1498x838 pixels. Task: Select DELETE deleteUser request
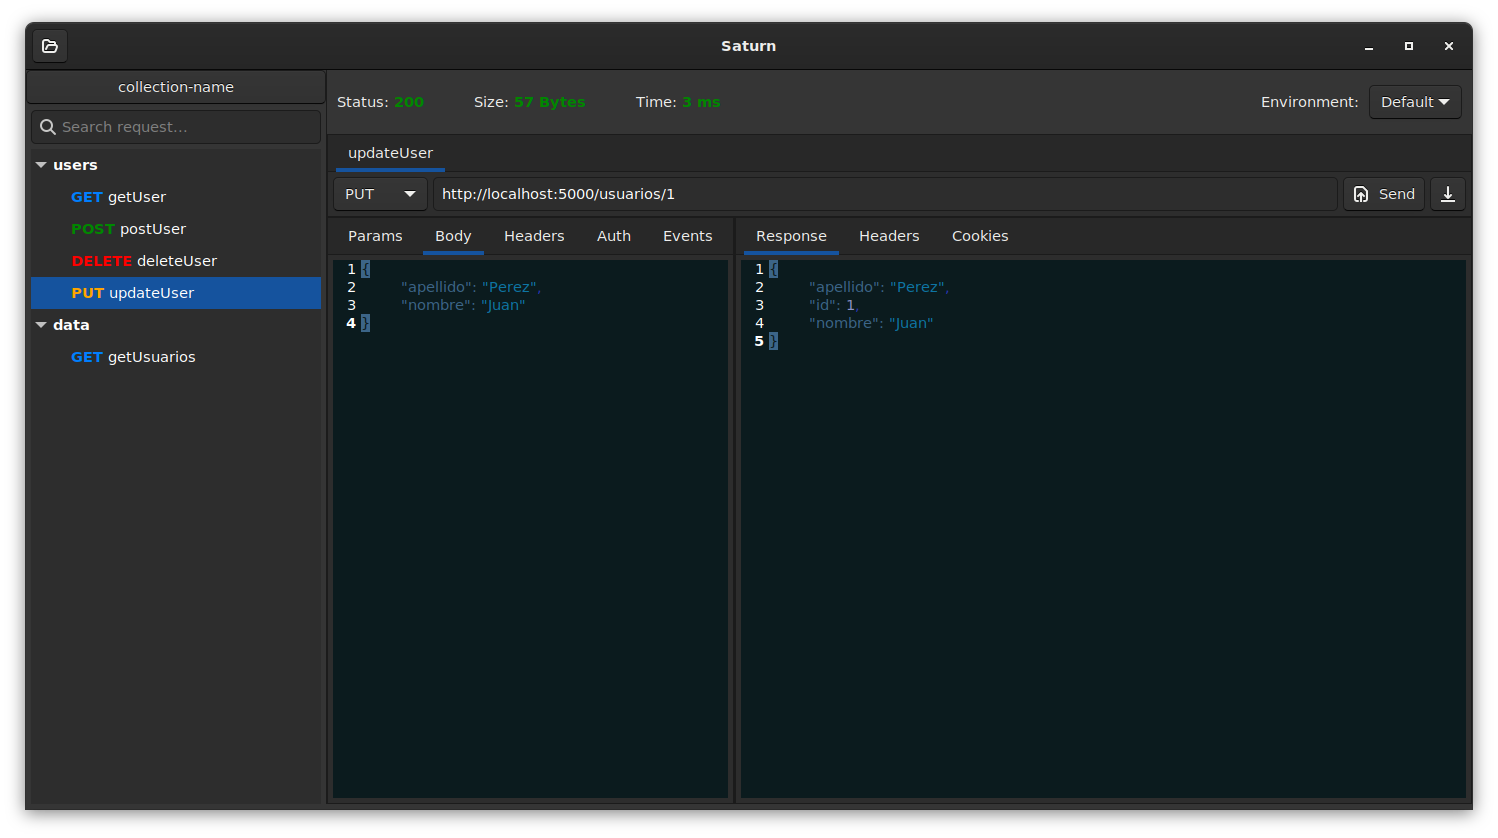pos(176,261)
